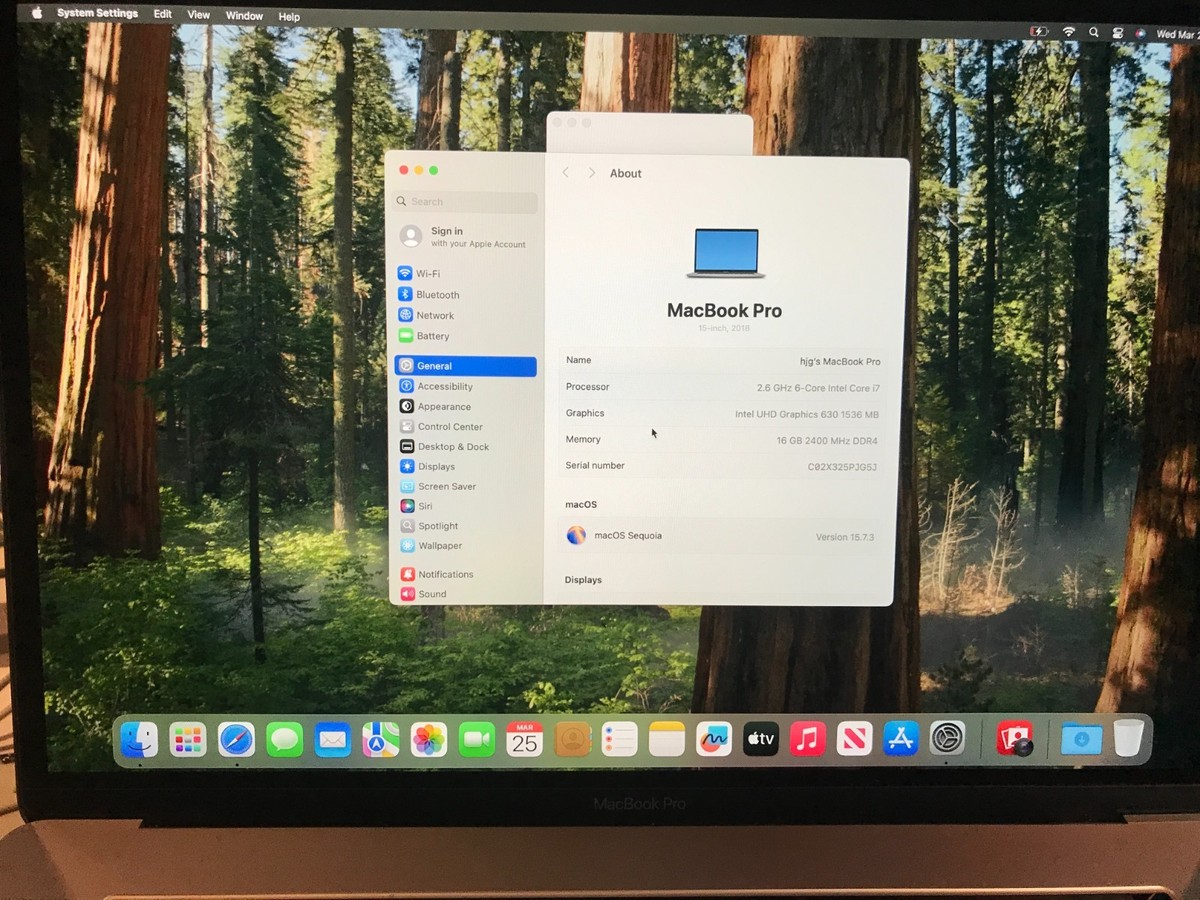
Task: Sign in with your Apple Account
Action: click(465, 237)
